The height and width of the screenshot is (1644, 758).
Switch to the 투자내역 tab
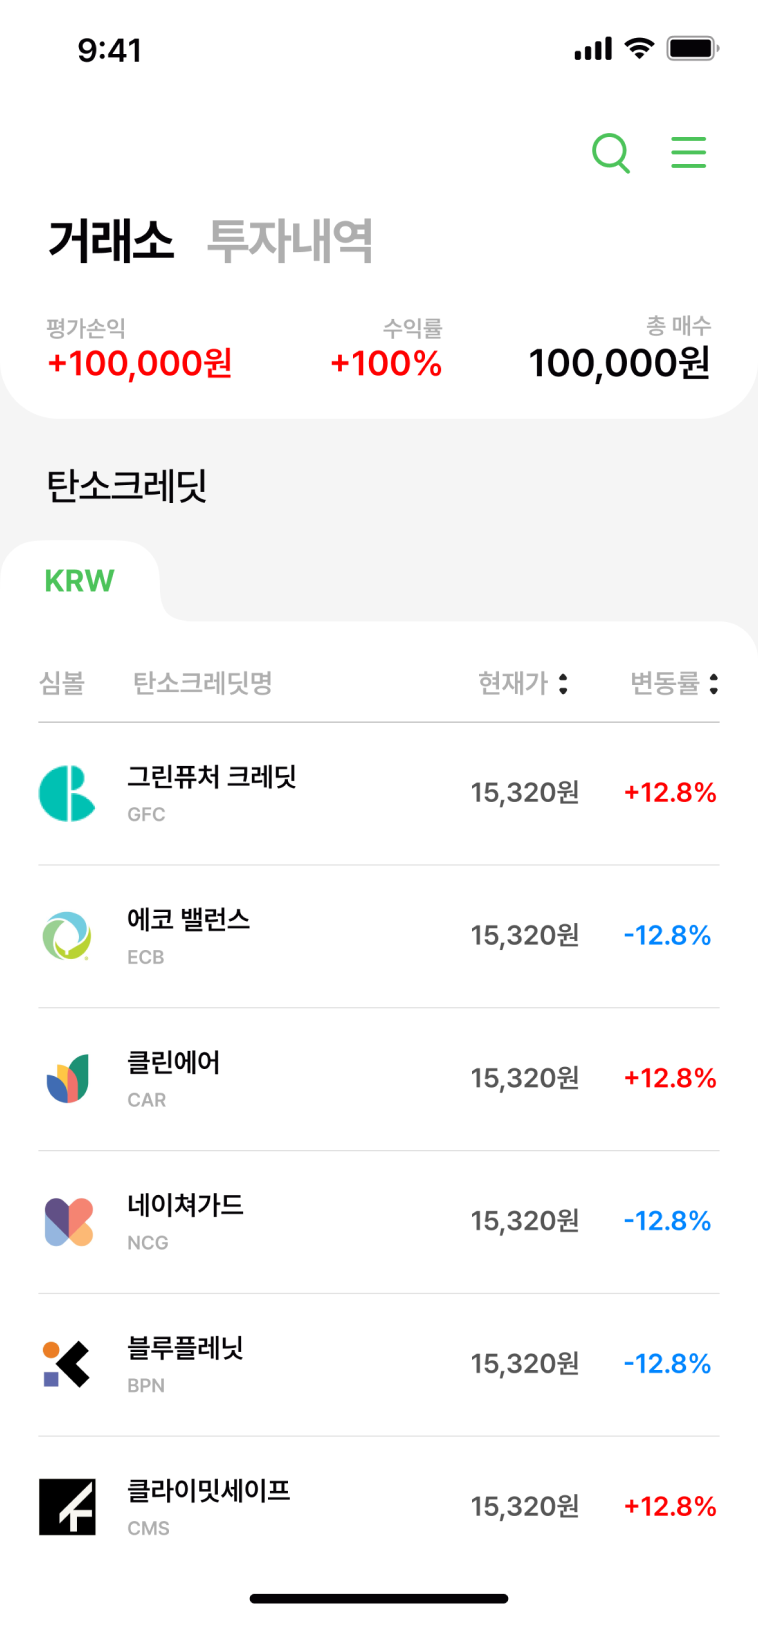289,241
